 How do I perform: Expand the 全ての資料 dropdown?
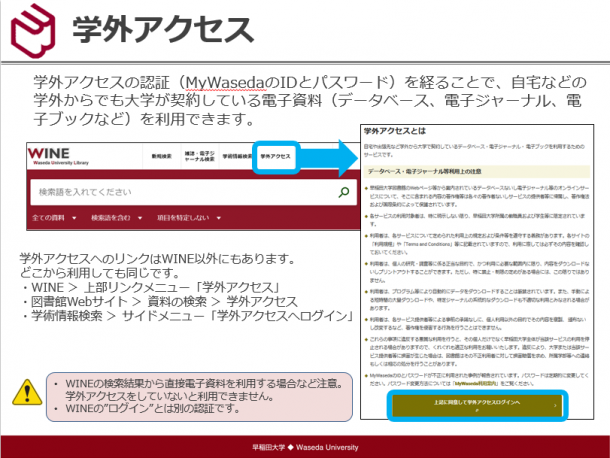[54, 218]
